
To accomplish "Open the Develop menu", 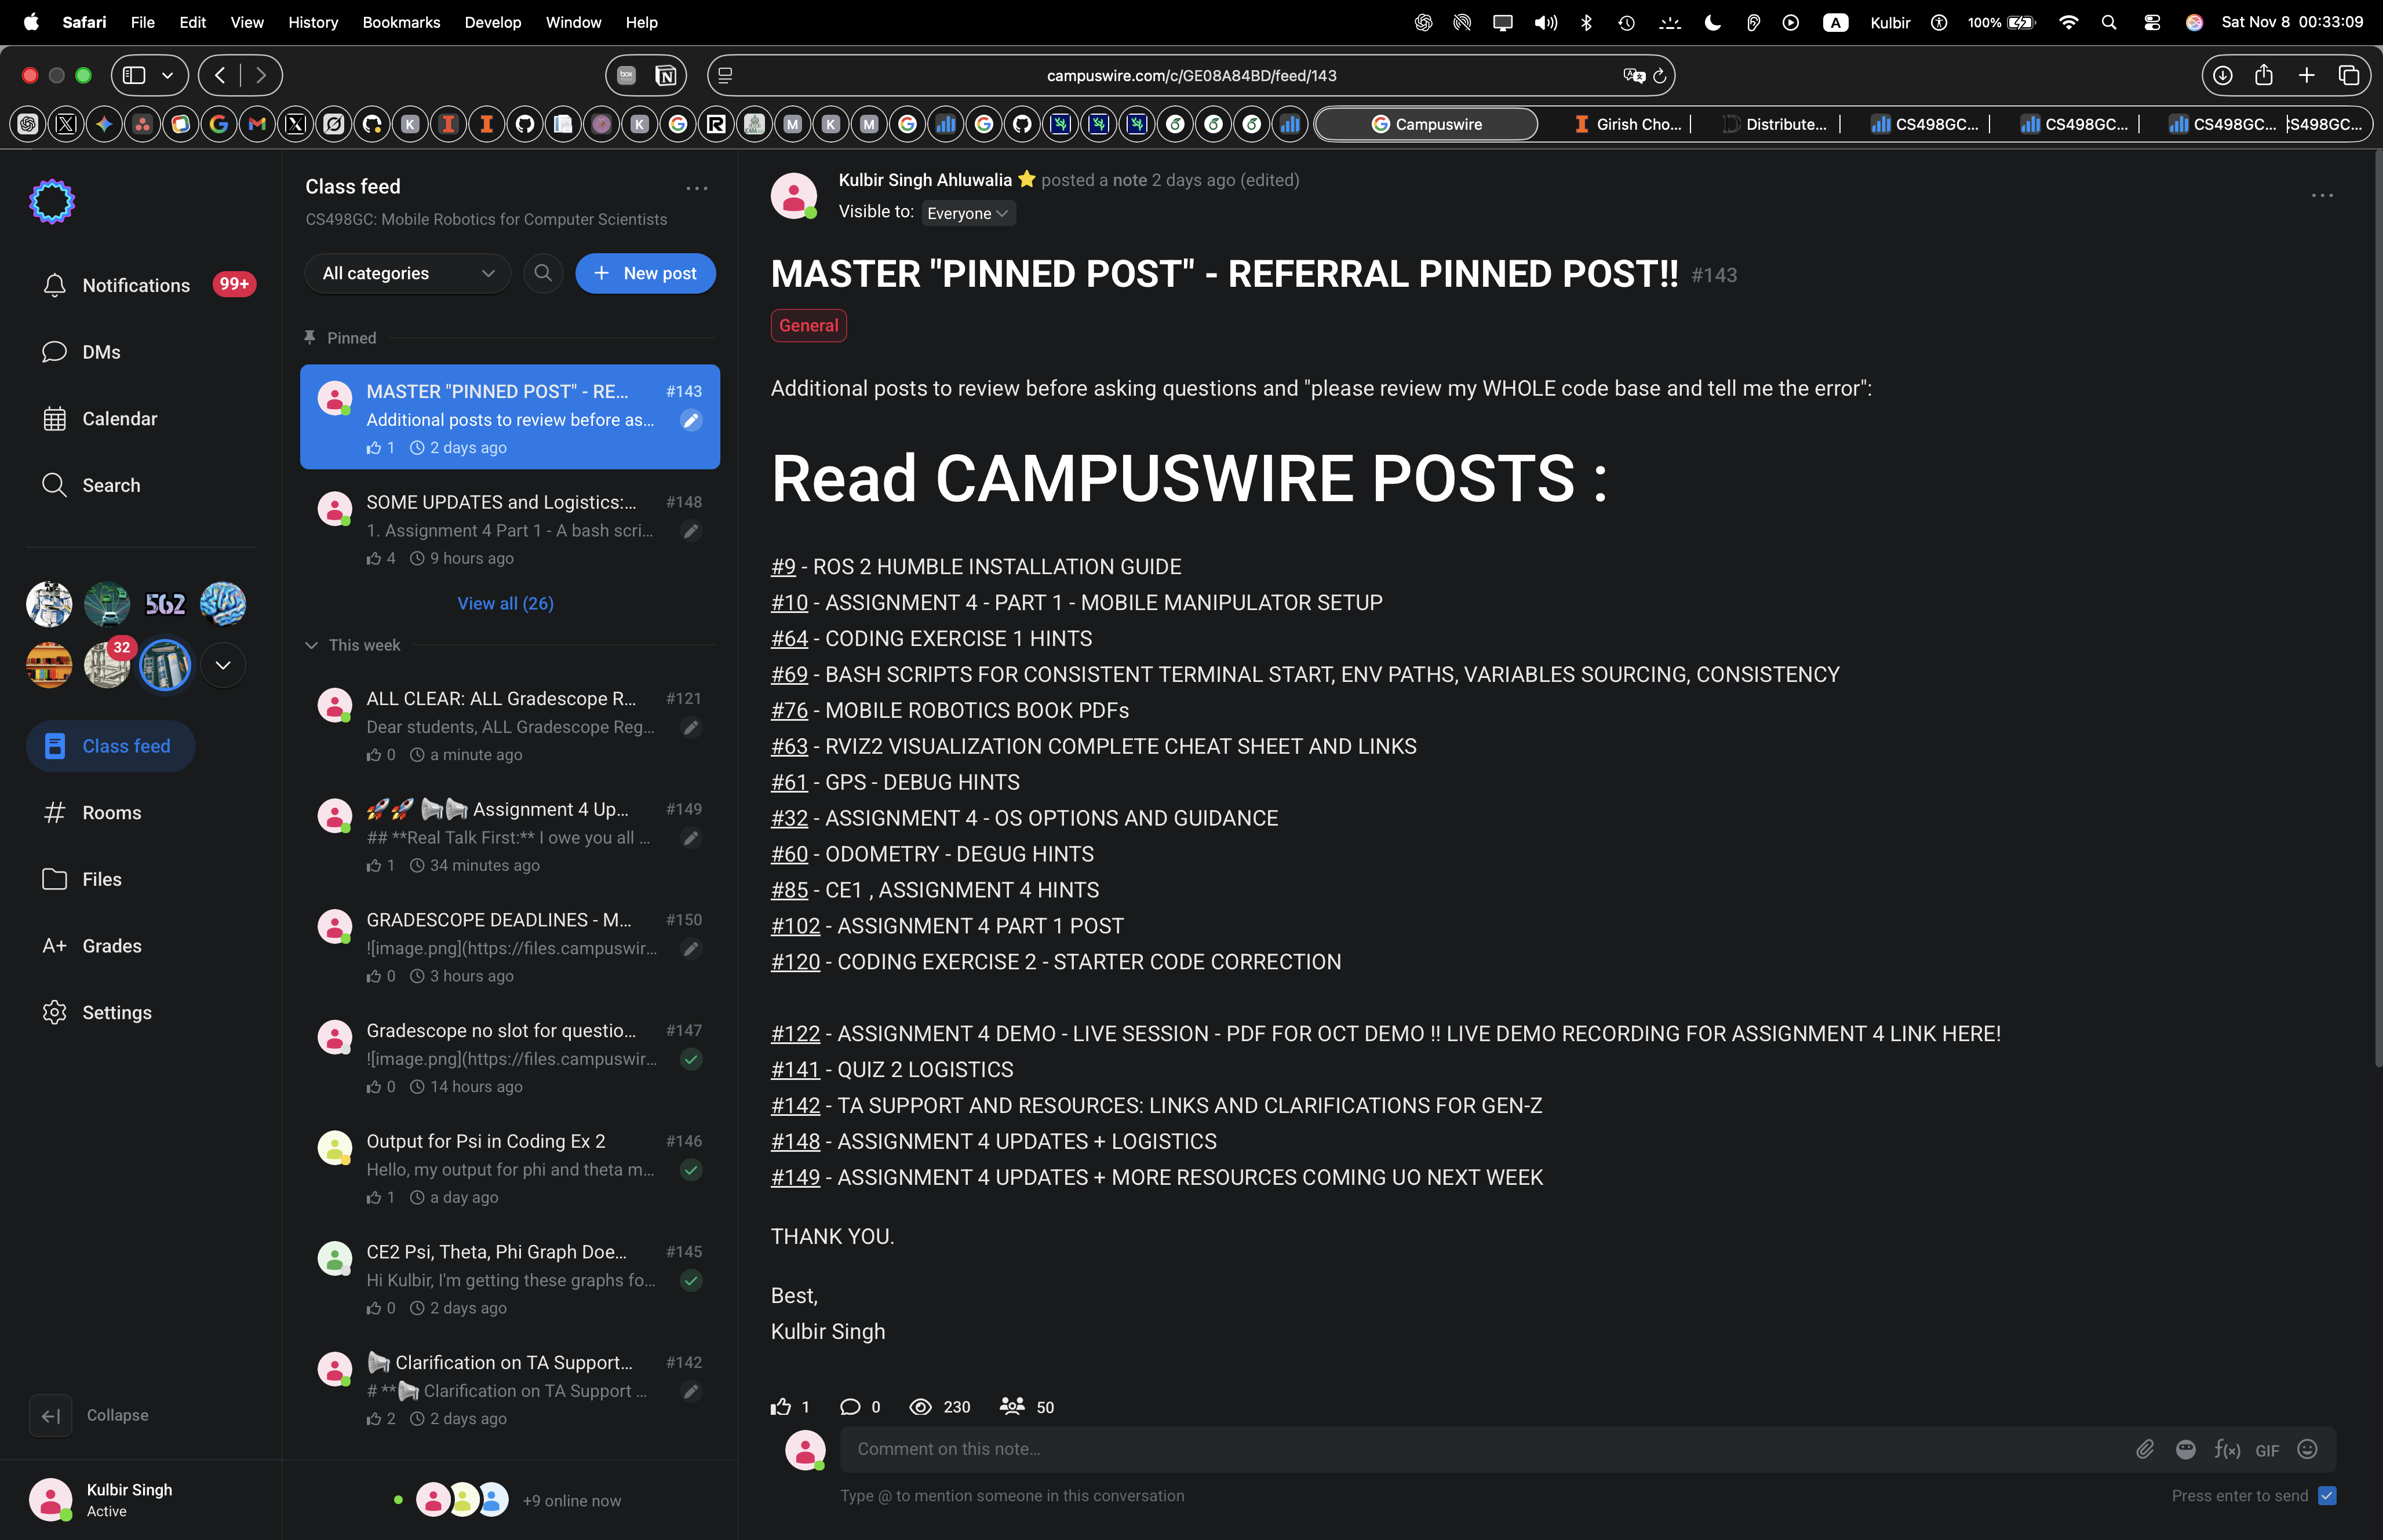I will (493, 22).
